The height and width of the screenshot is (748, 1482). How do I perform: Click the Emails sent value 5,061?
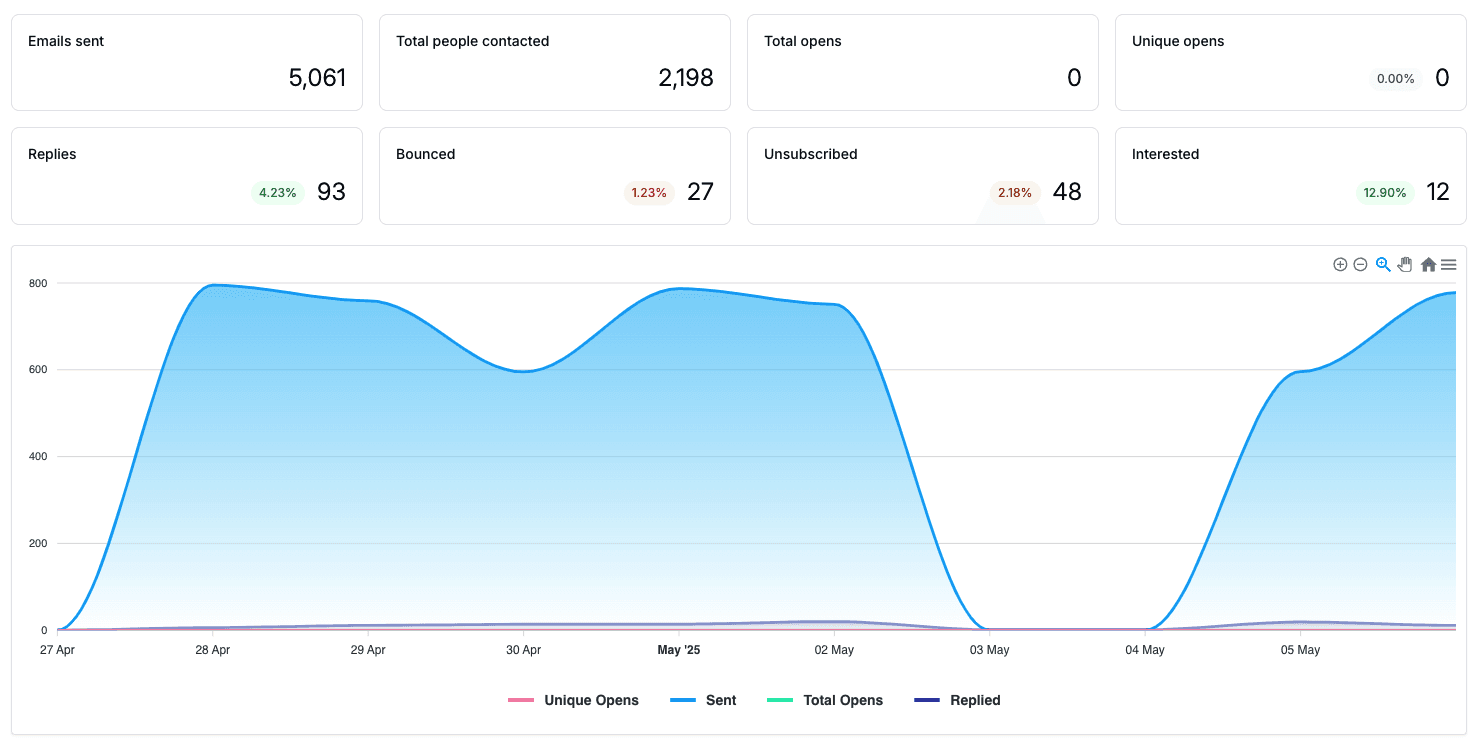tap(317, 78)
